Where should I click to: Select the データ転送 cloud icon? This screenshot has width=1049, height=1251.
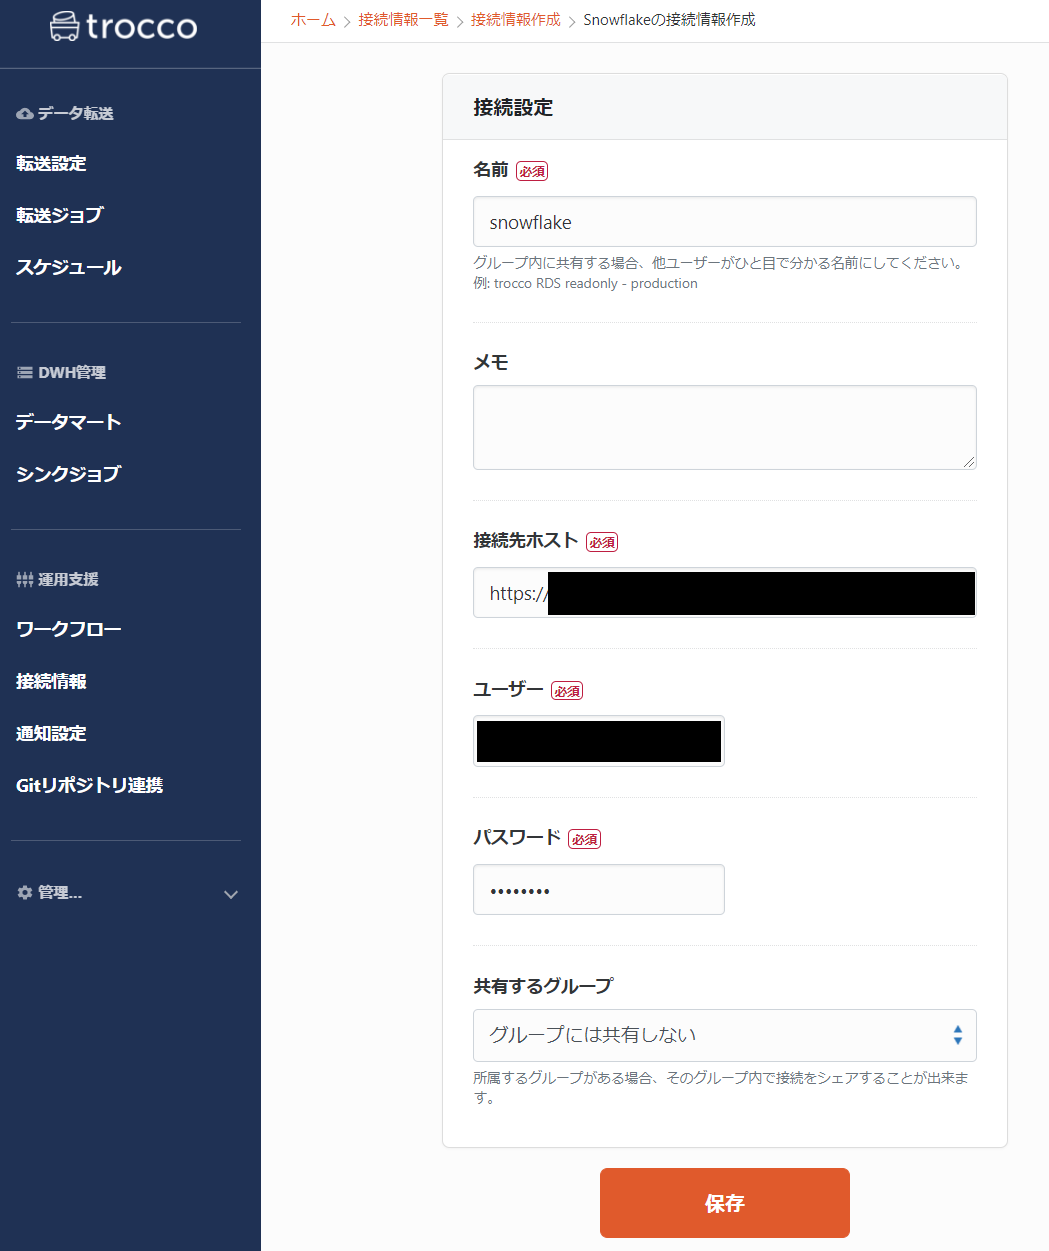[22, 113]
